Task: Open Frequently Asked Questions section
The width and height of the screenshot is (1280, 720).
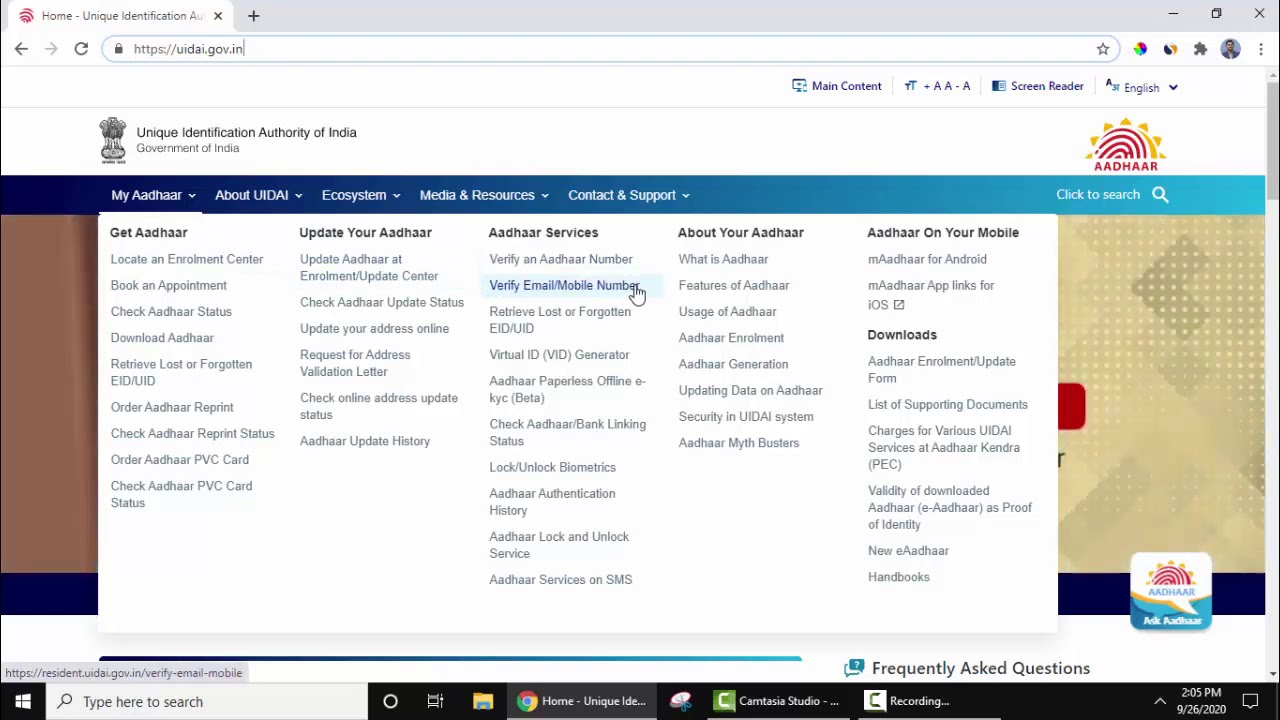Action: pyautogui.click(x=980, y=668)
